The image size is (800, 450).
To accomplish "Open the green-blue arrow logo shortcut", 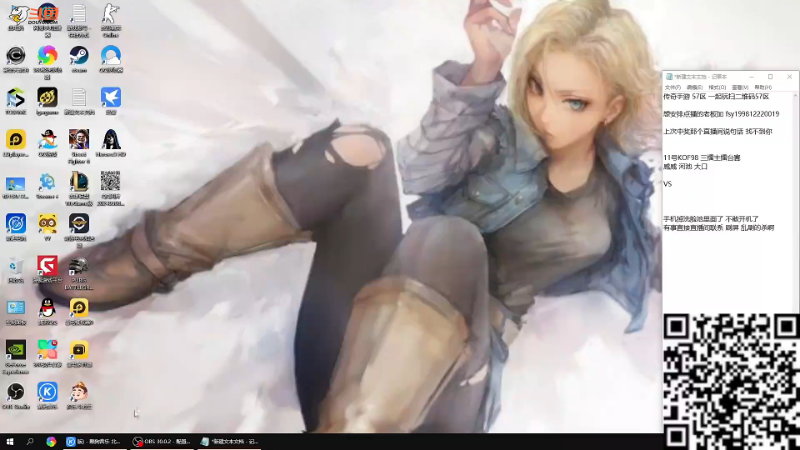I will pos(16,97).
